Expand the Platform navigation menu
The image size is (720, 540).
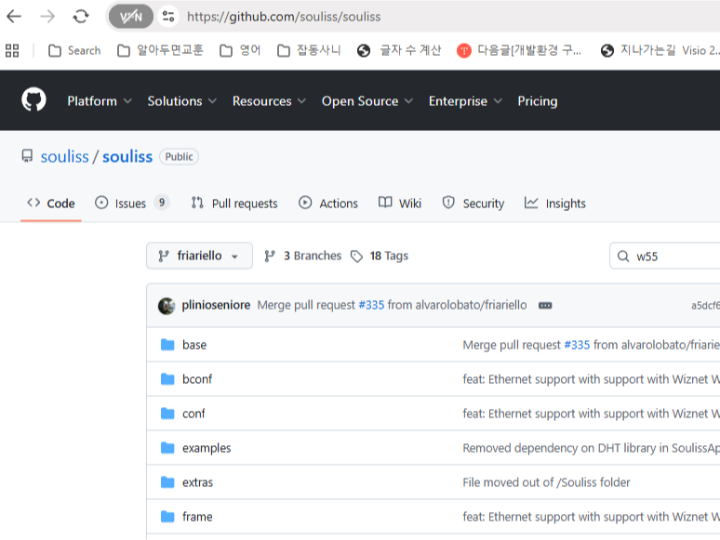99,101
